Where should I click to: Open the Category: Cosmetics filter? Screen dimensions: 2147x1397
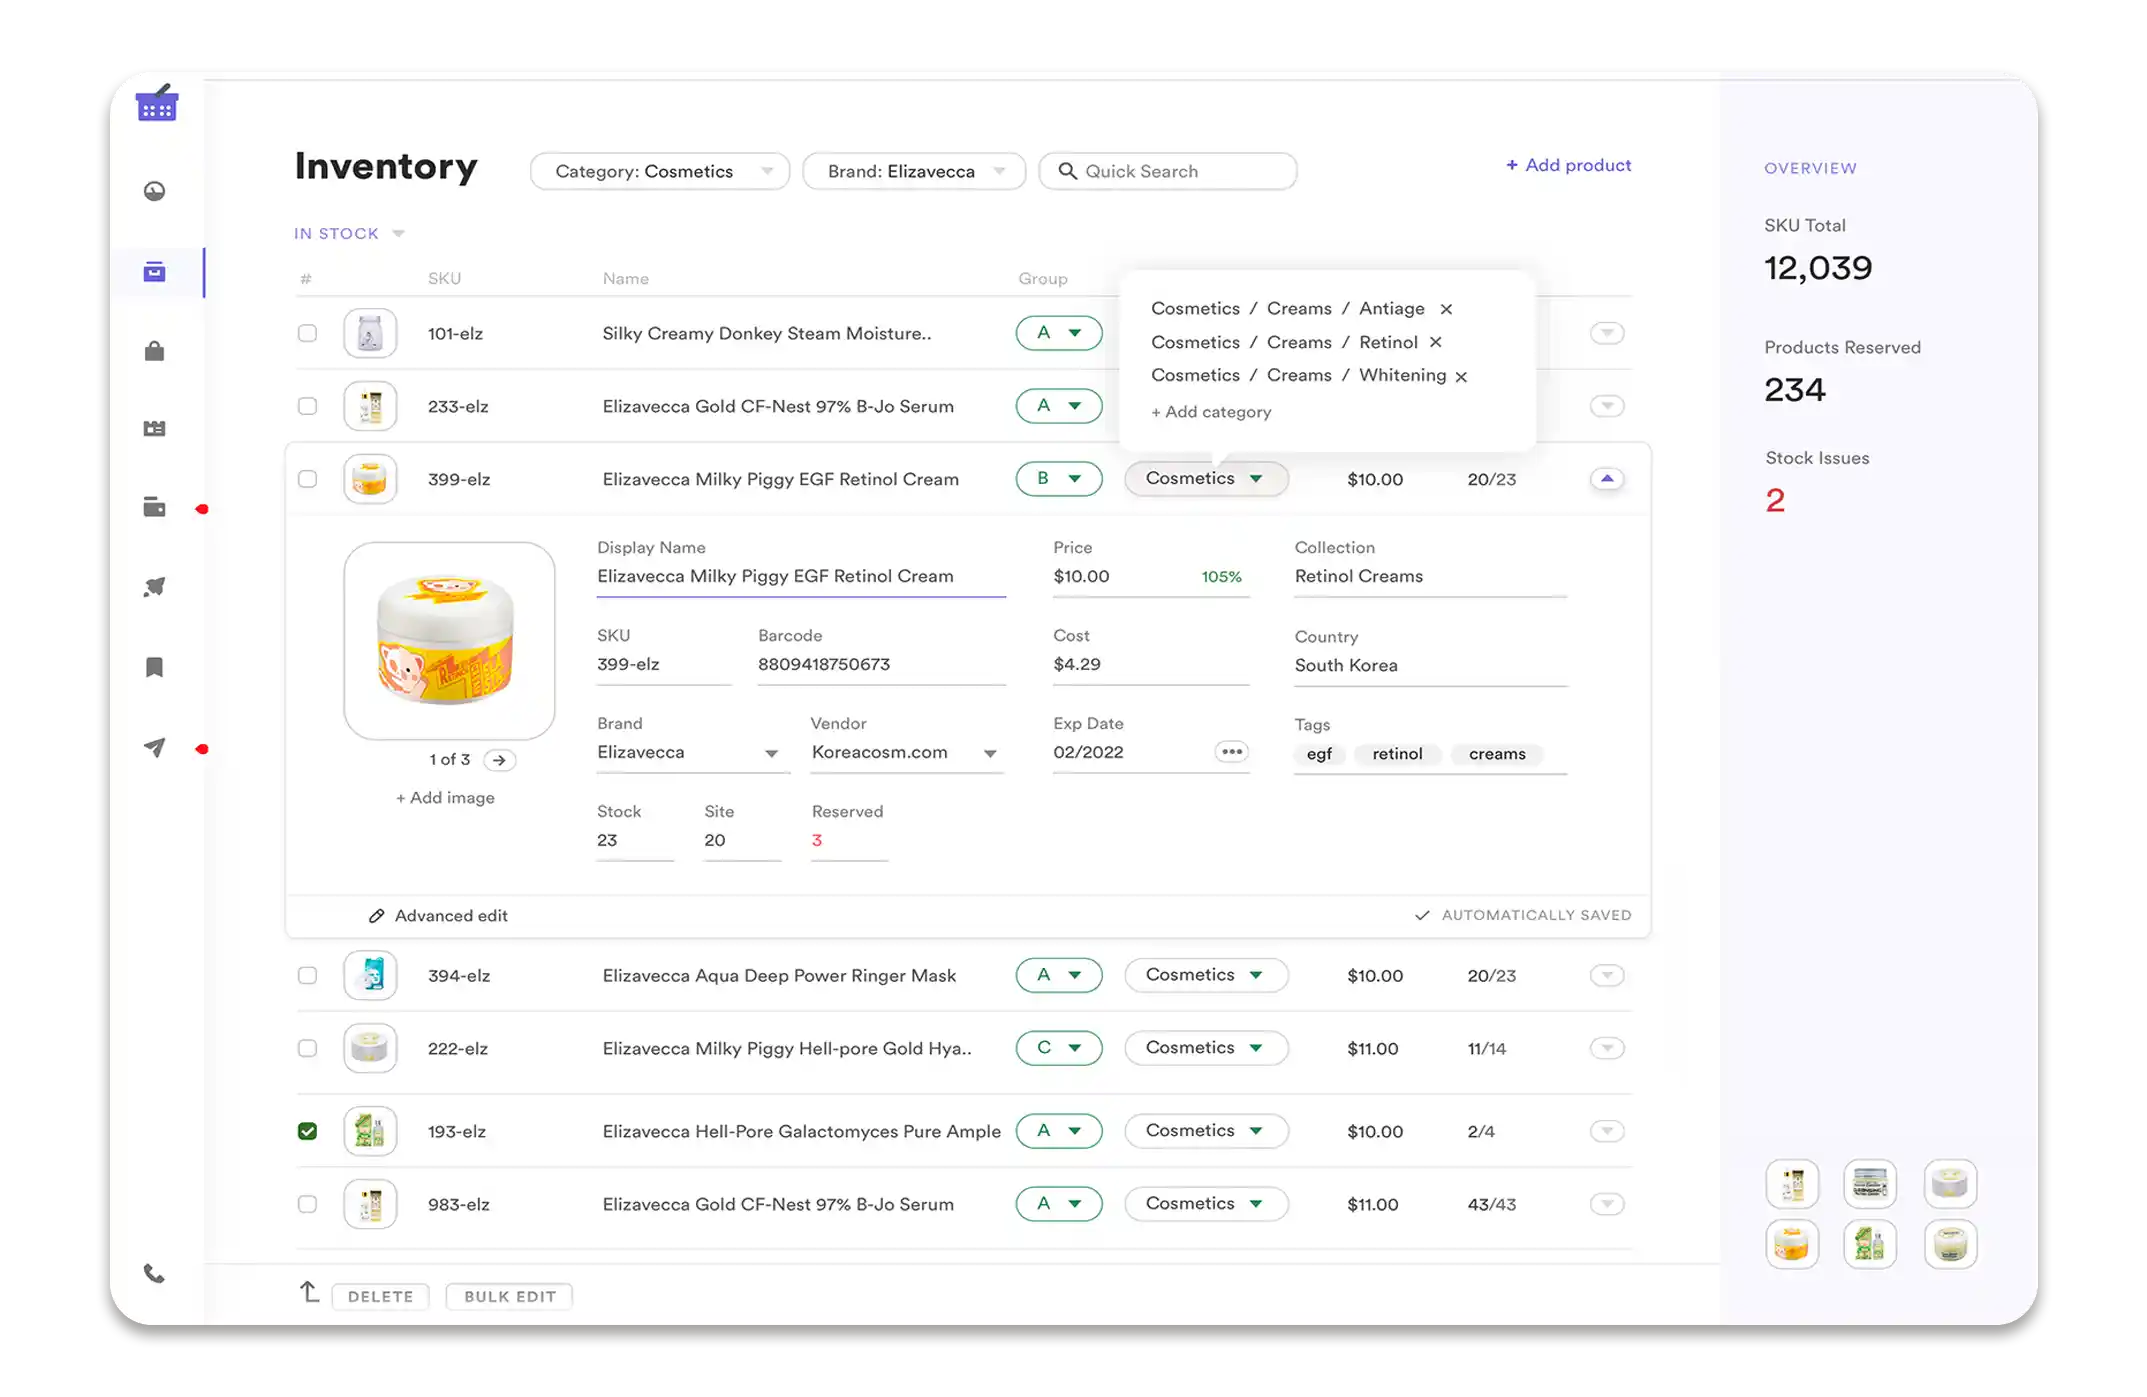[659, 171]
